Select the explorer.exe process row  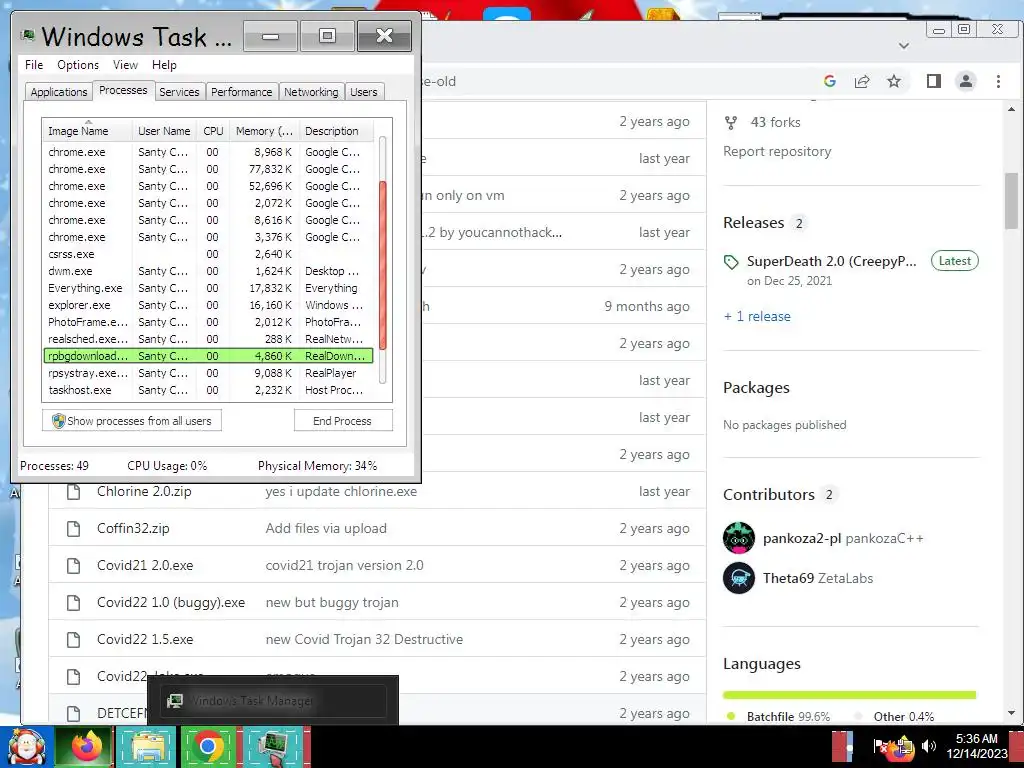208,305
